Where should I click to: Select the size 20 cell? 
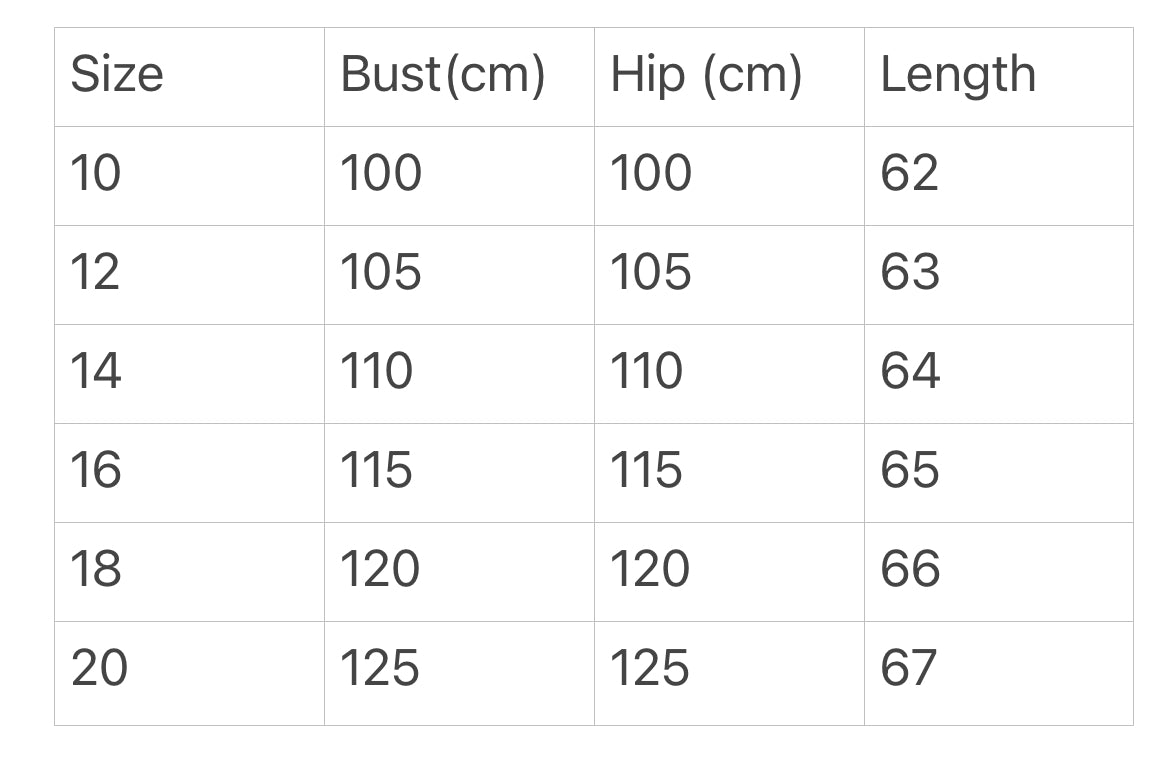(x=190, y=674)
